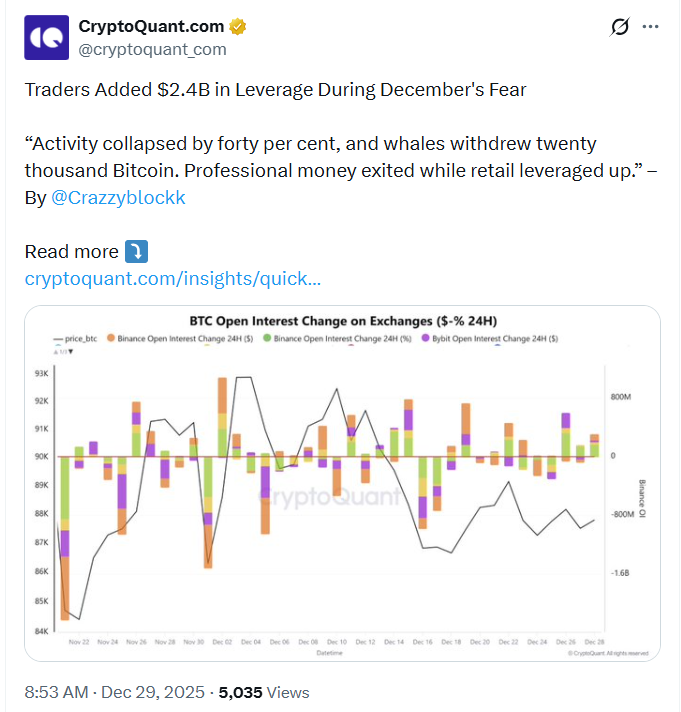
Task: Click the blue down-arrow emoji
Action: pyautogui.click(x=135, y=250)
